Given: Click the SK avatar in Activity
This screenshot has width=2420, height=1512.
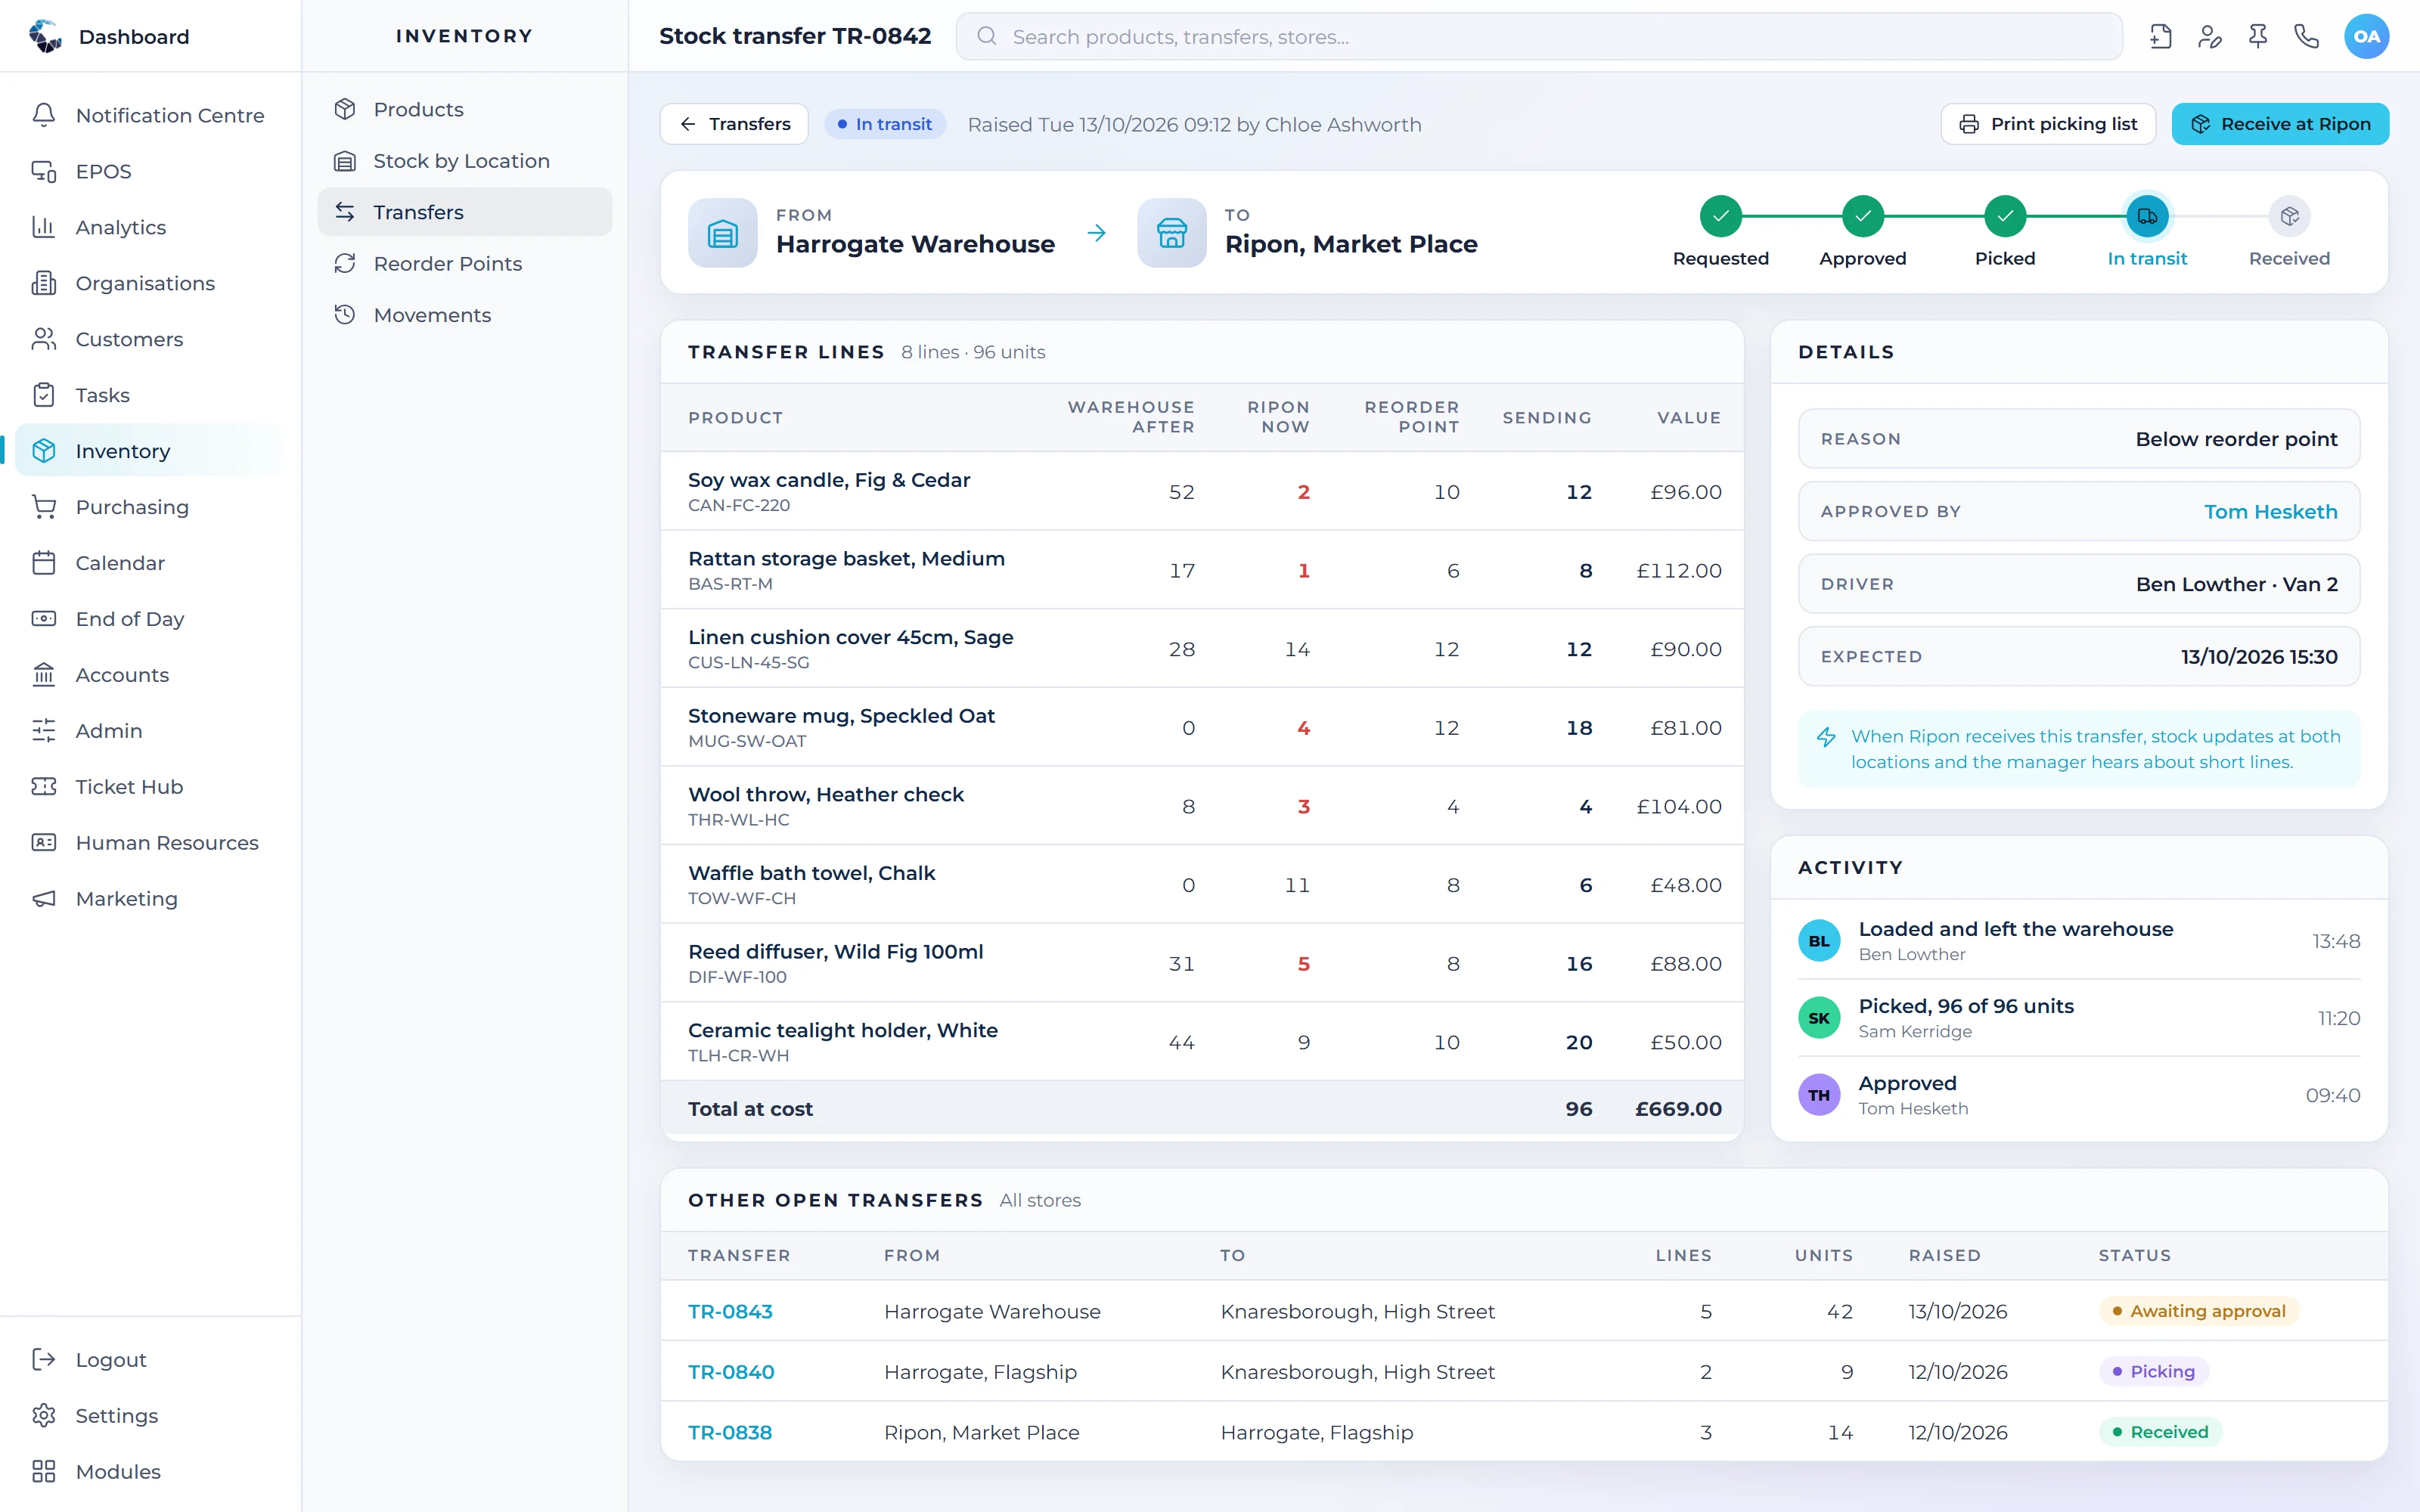Looking at the screenshot, I should (x=1819, y=1018).
